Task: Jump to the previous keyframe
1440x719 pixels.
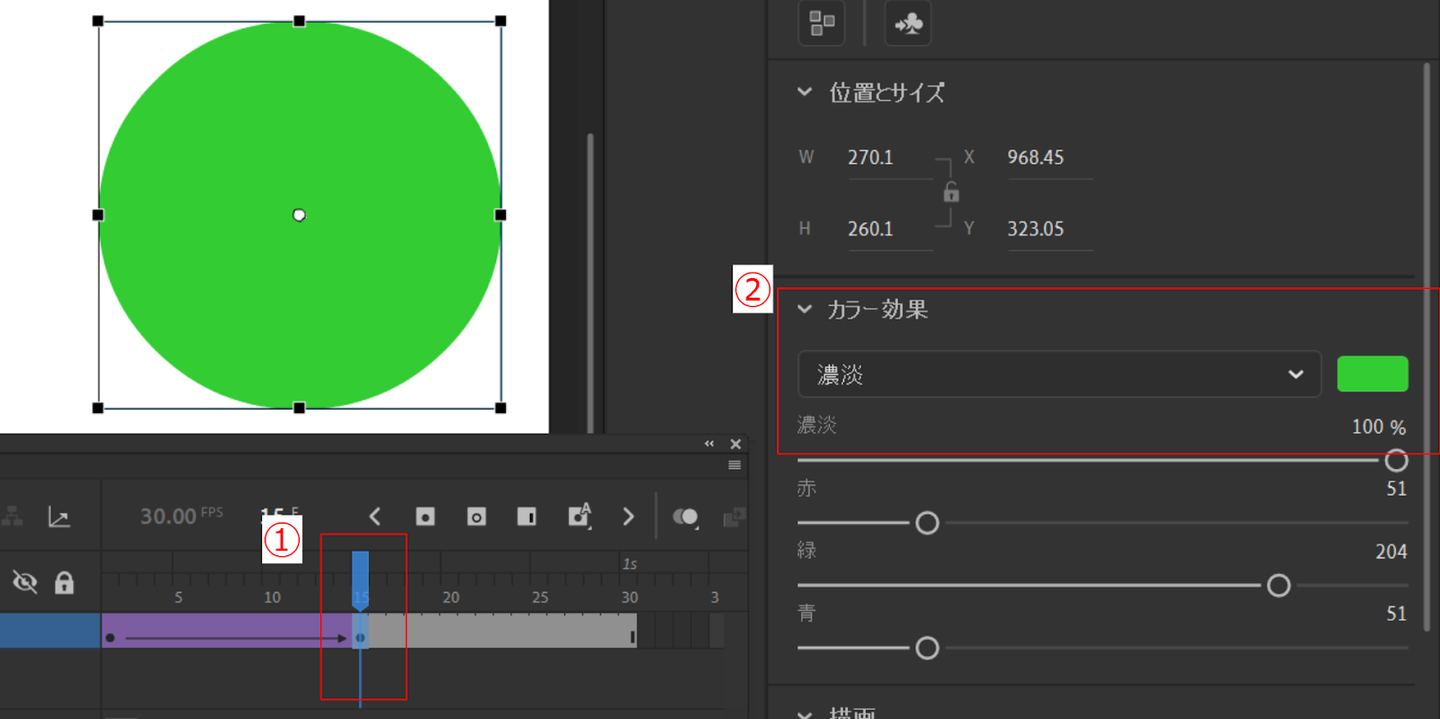Action: coord(375,516)
